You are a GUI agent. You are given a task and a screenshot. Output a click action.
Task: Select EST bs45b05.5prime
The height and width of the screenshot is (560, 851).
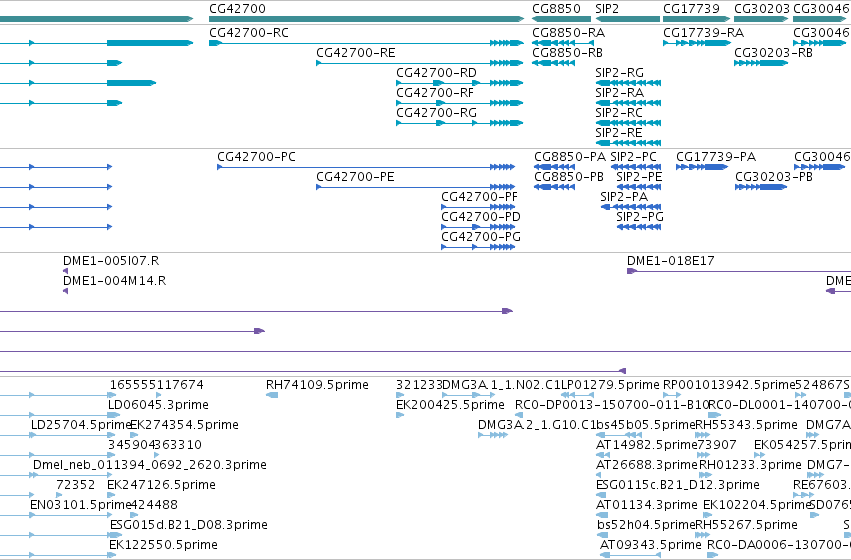click(x=619, y=435)
